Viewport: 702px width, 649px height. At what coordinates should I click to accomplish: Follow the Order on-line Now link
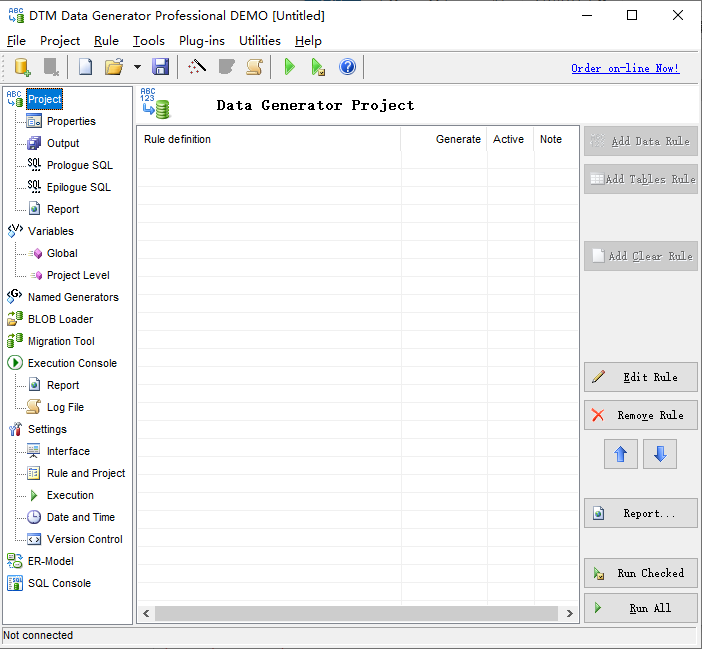coord(625,68)
